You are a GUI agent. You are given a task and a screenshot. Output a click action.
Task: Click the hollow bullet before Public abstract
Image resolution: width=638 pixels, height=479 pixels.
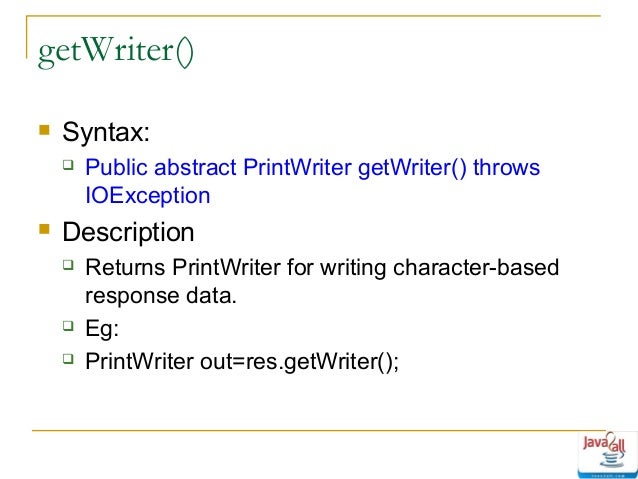click(69, 166)
